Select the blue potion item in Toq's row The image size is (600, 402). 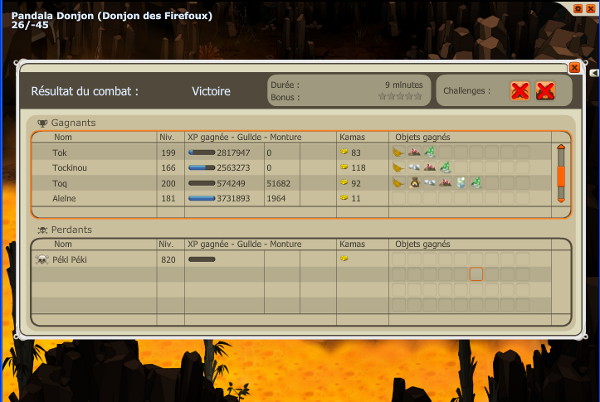pyautogui.click(x=461, y=183)
